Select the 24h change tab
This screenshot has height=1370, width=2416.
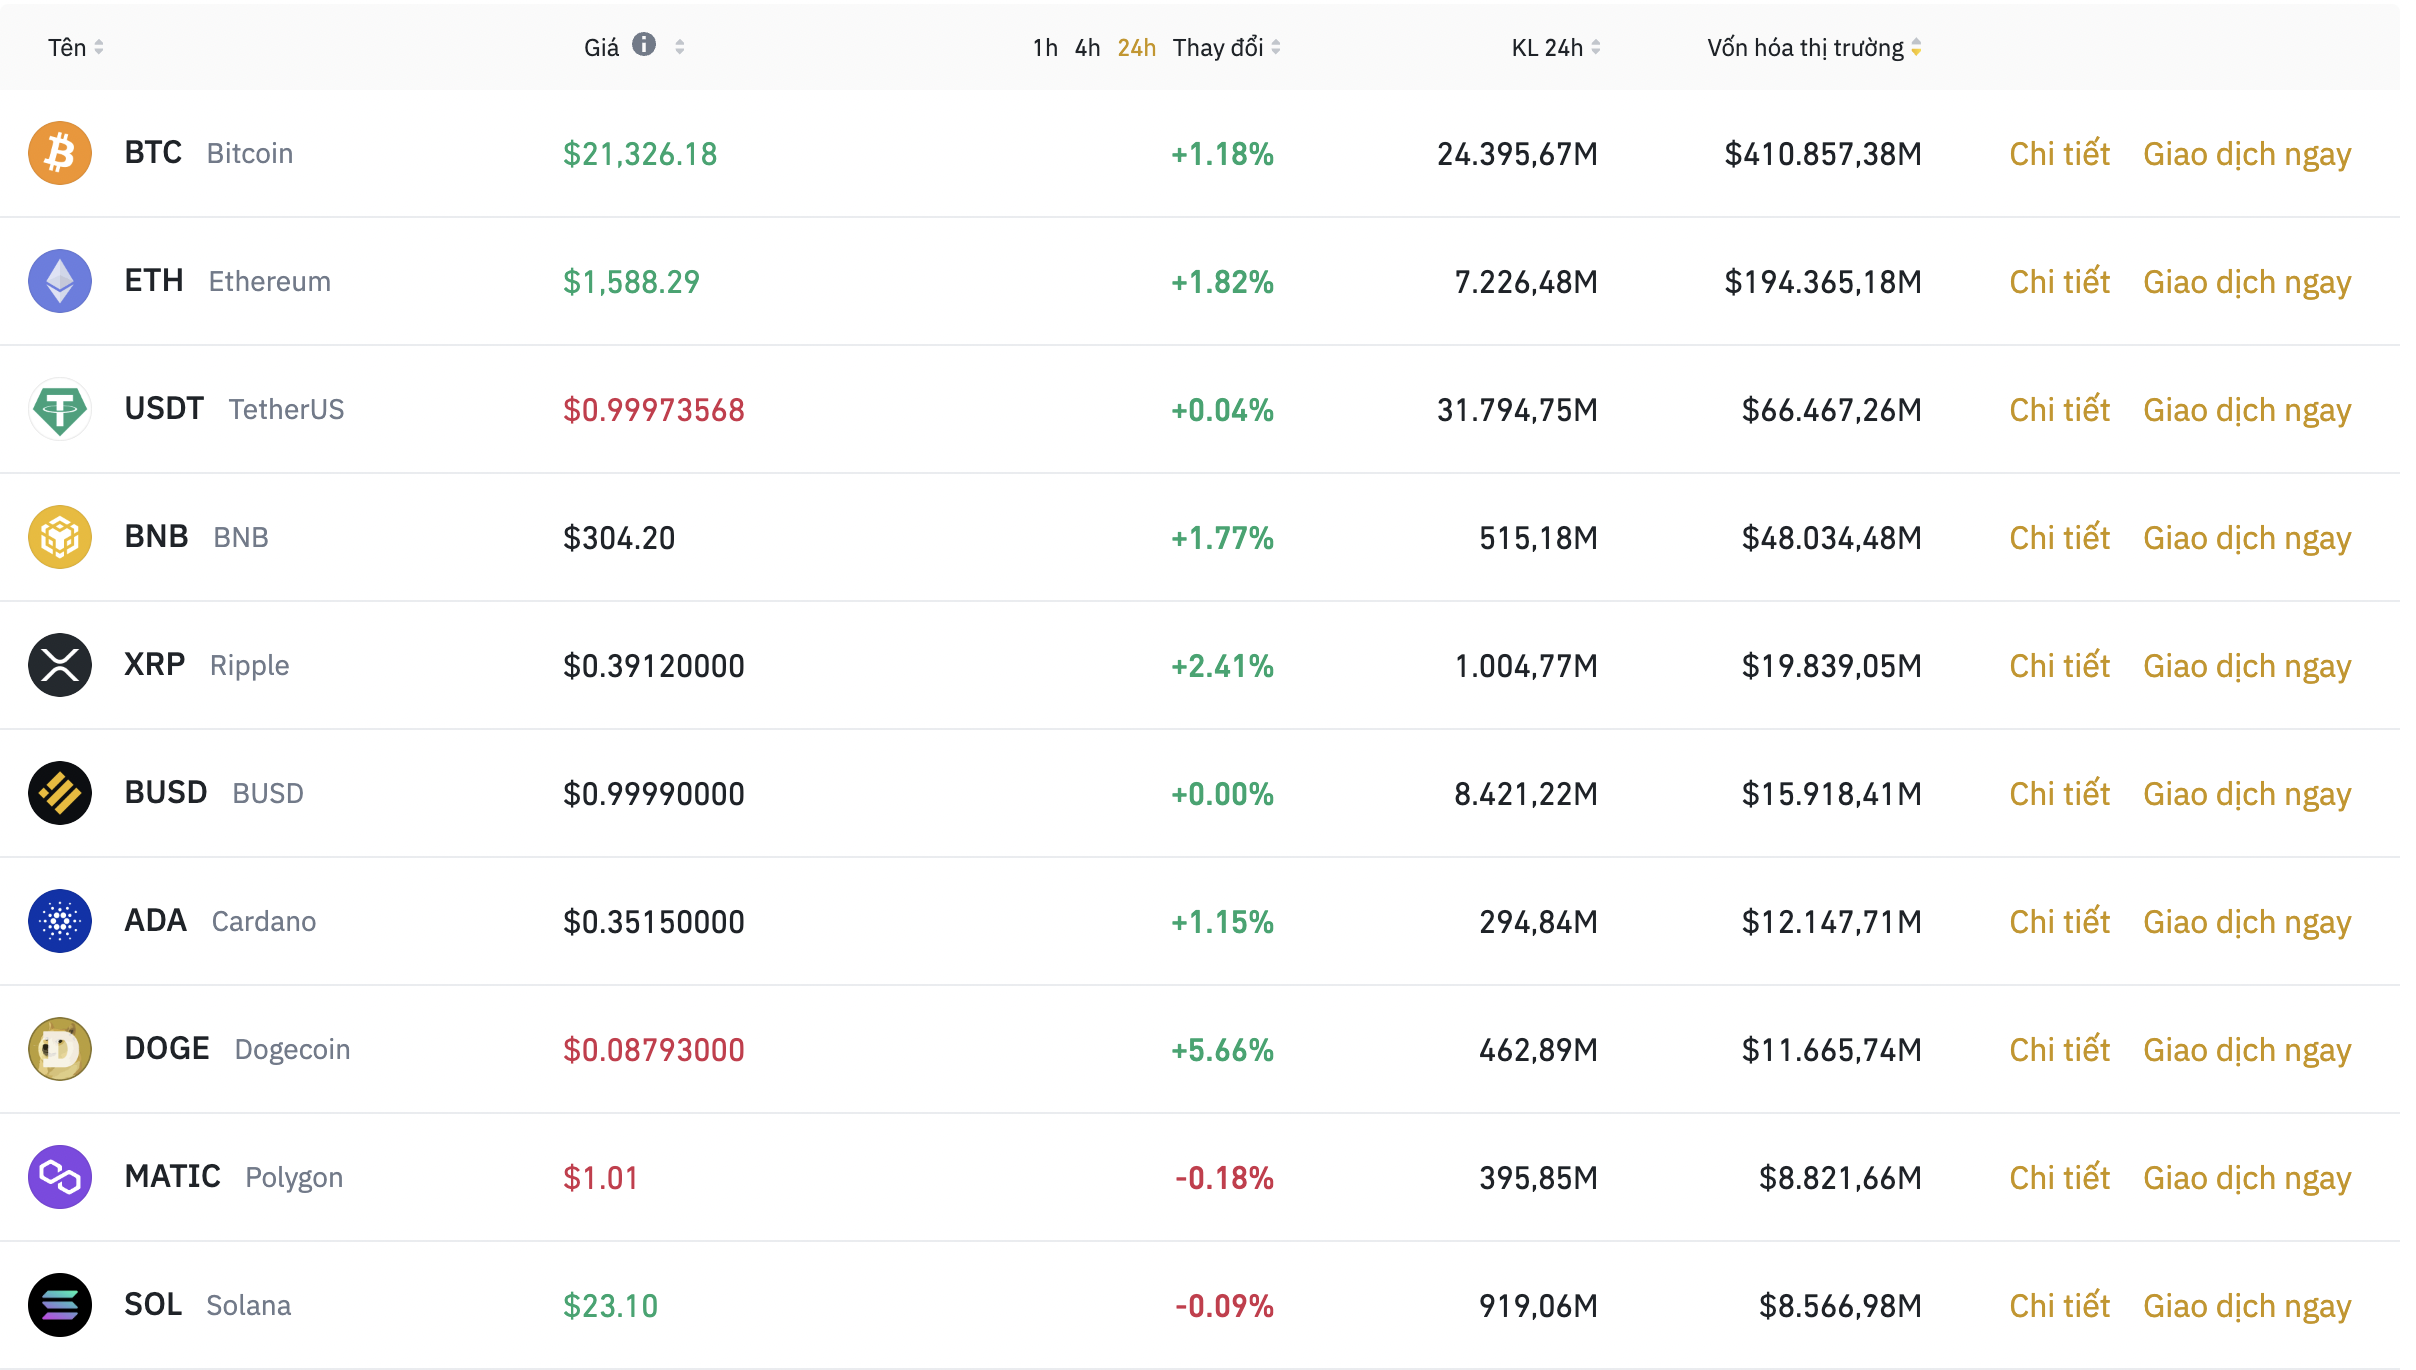tap(1136, 48)
